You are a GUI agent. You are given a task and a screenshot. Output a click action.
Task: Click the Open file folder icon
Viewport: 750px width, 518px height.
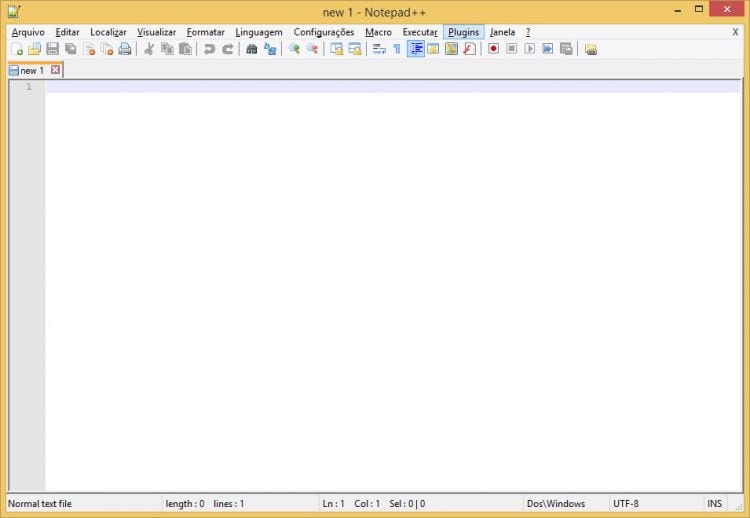(34, 49)
